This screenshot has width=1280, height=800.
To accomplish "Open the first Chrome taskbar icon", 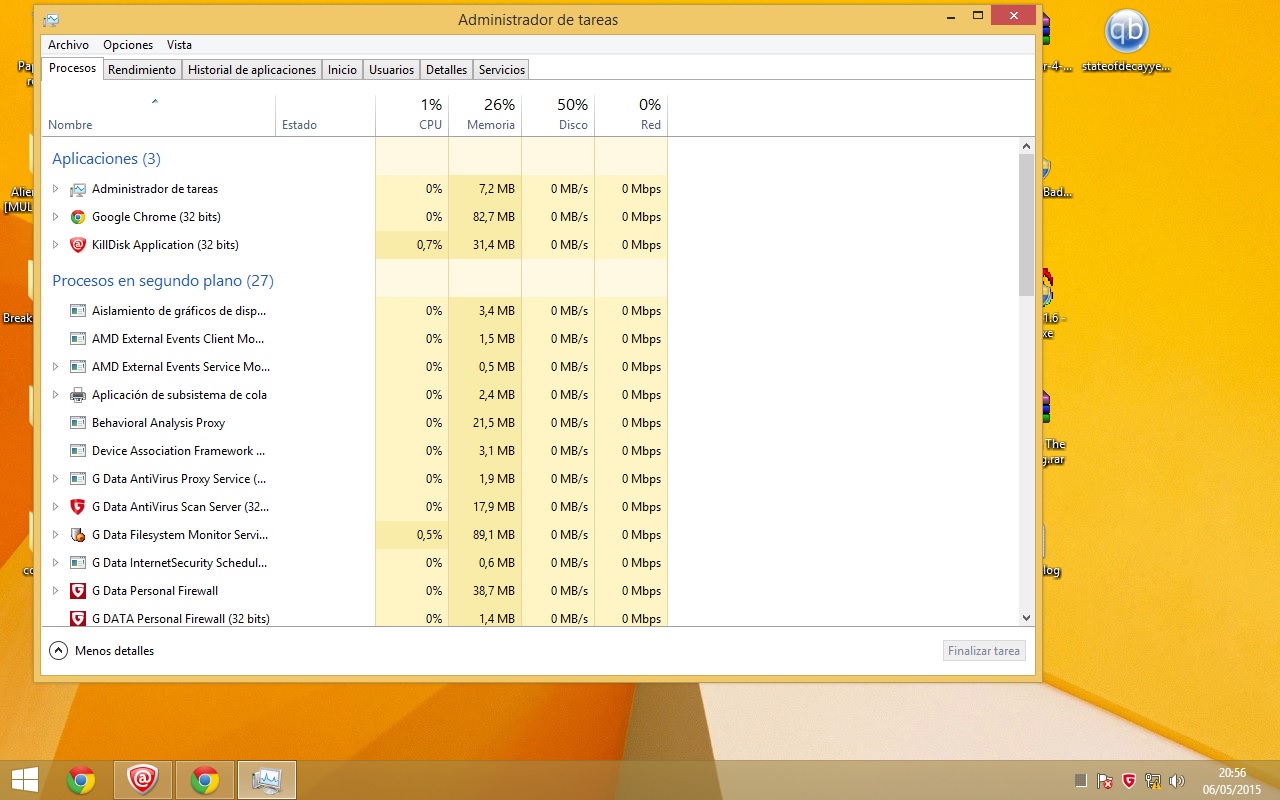I will click(81, 780).
